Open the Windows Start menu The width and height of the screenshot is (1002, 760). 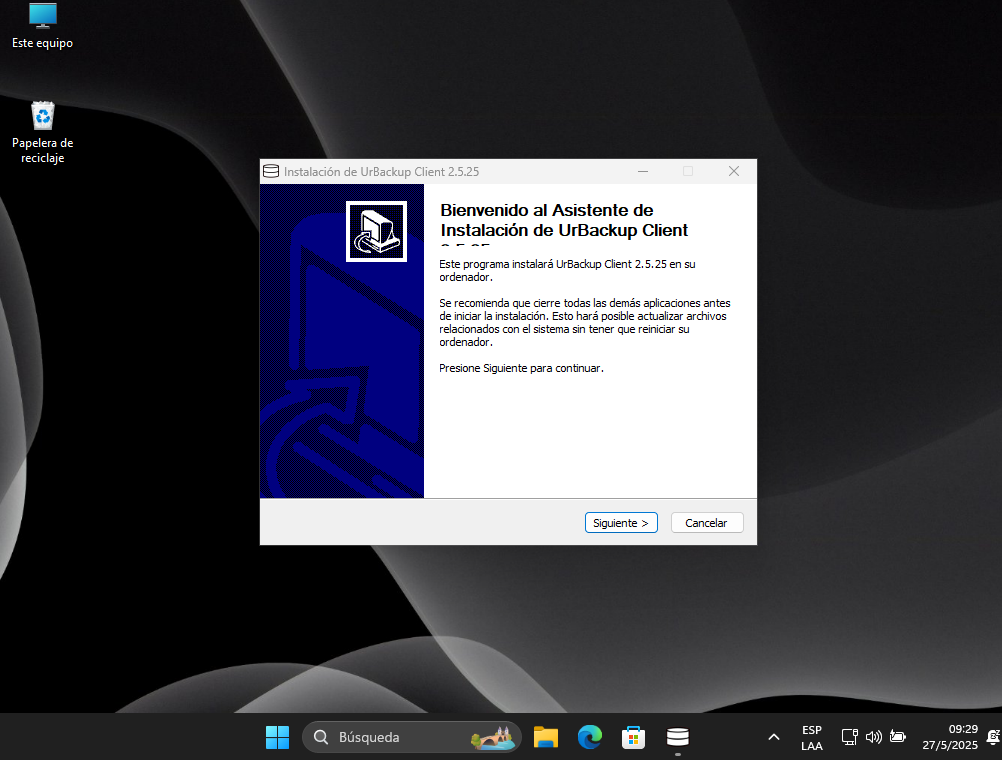coord(277,737)
